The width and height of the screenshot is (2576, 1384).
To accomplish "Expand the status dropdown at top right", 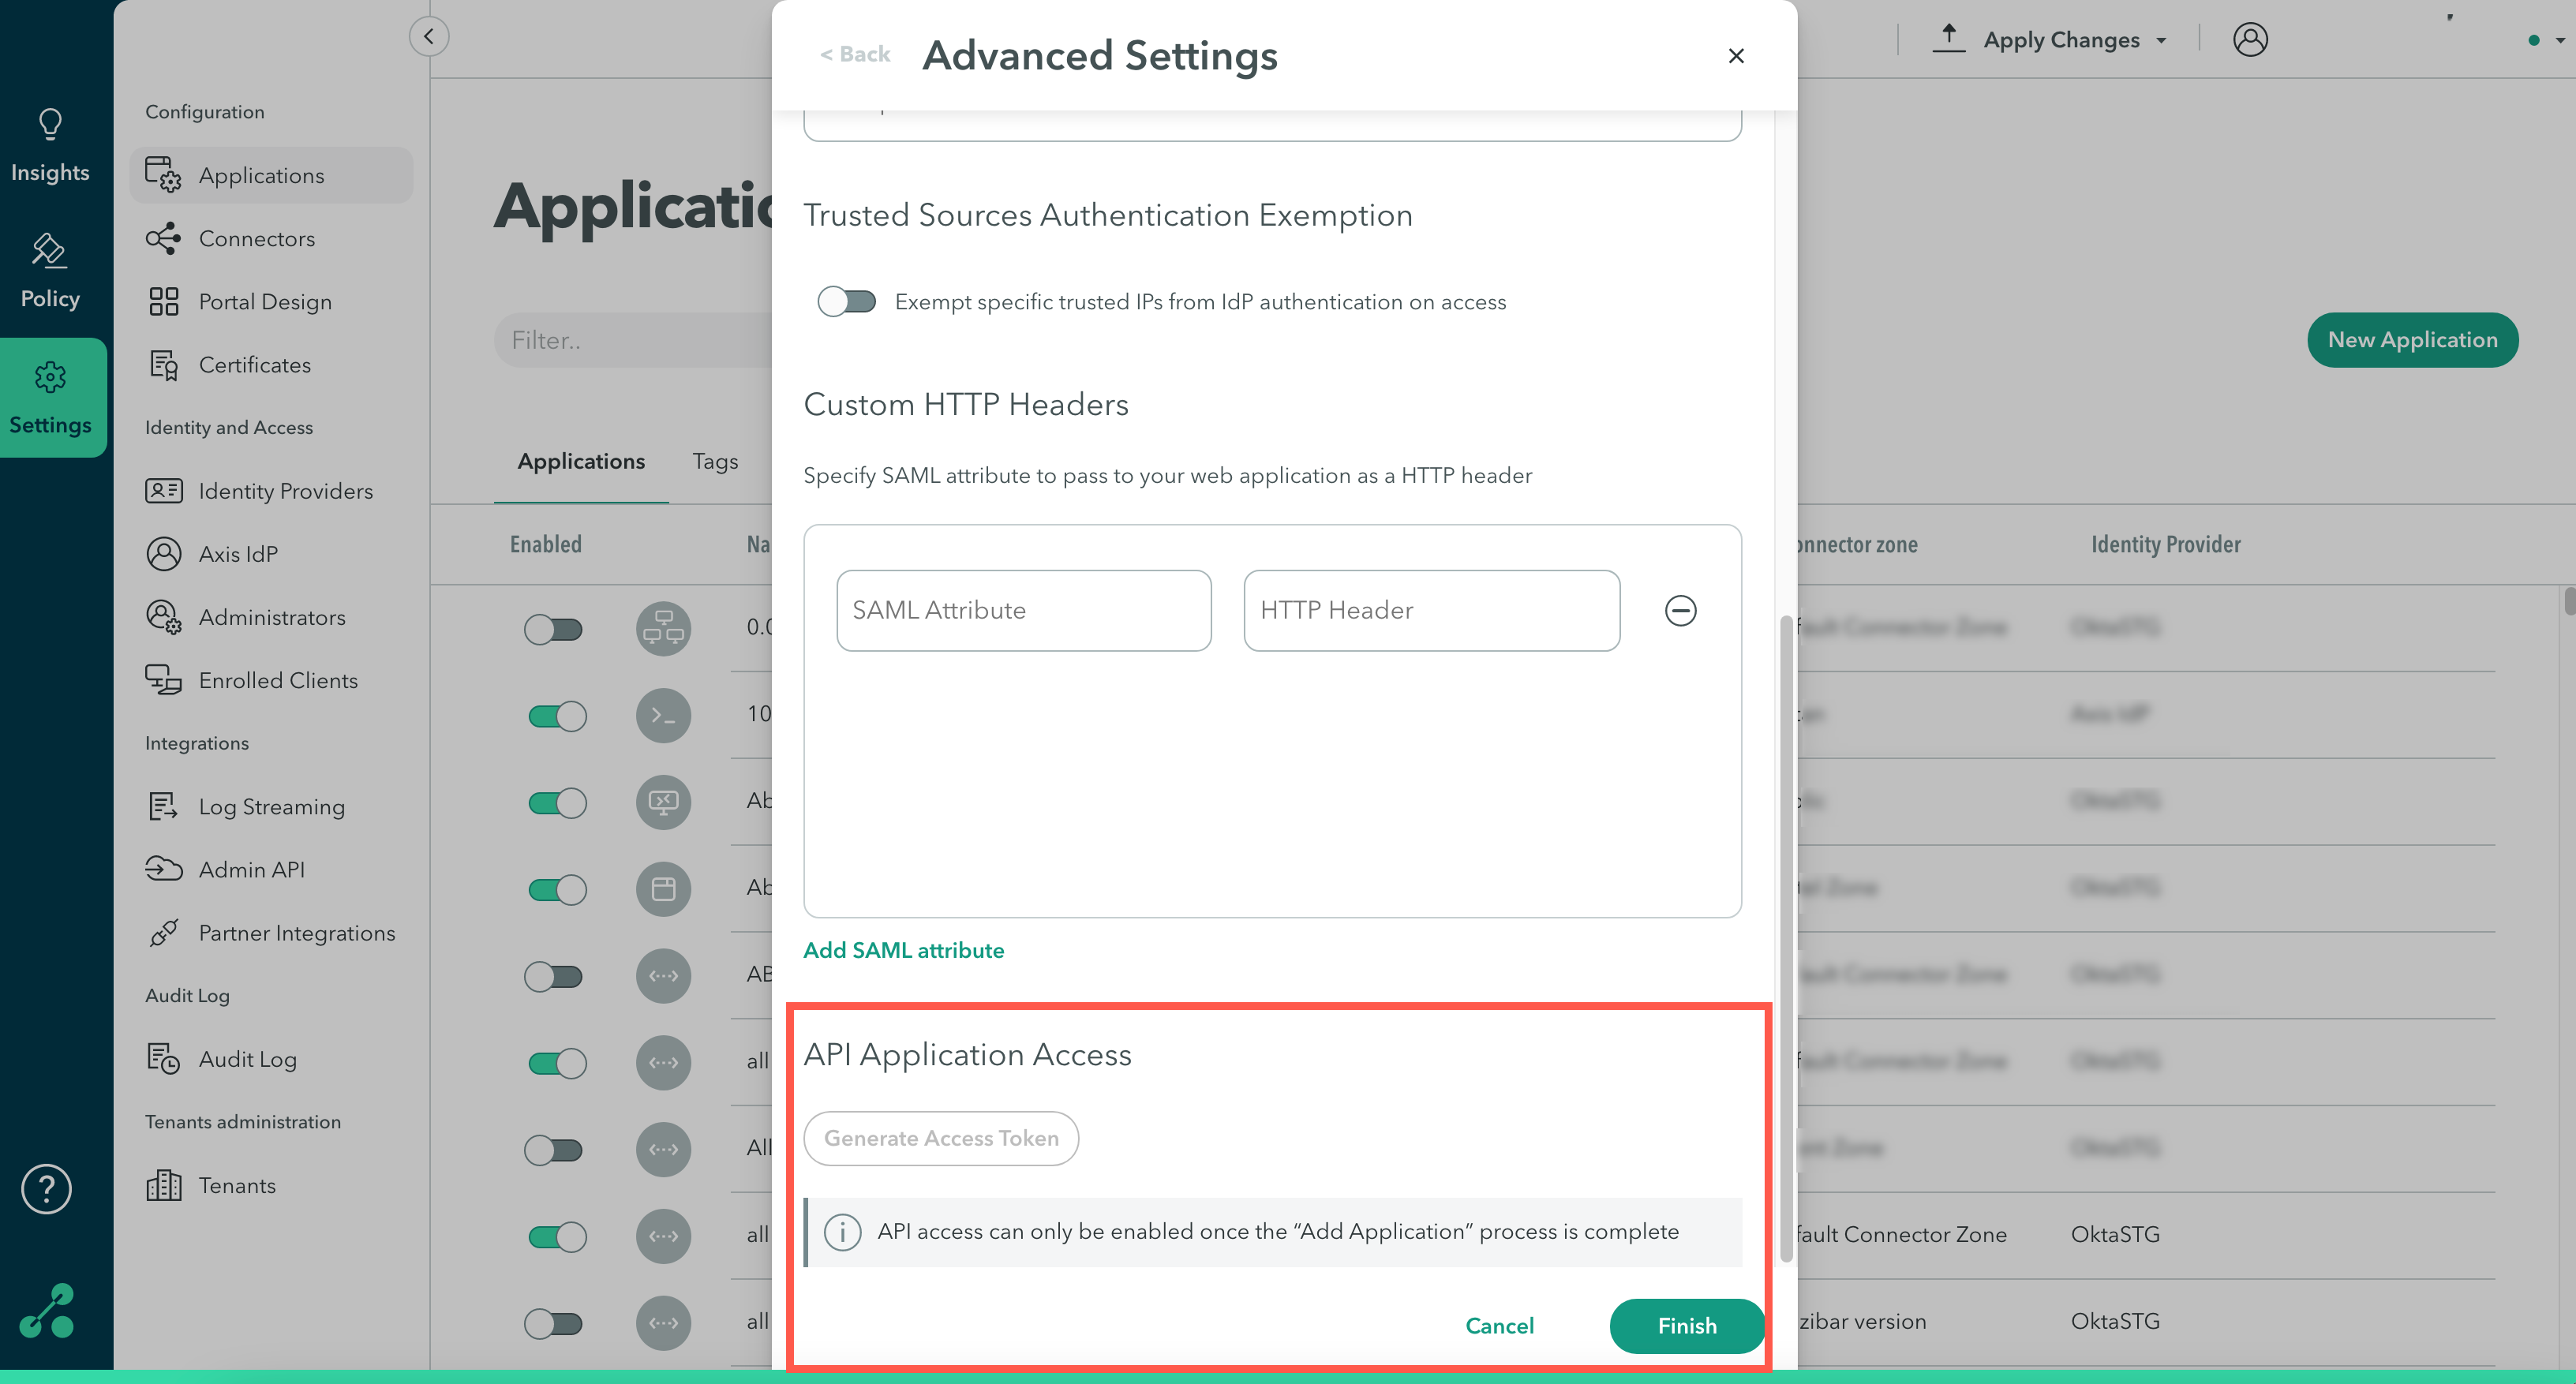I will tap(2560, 40).
